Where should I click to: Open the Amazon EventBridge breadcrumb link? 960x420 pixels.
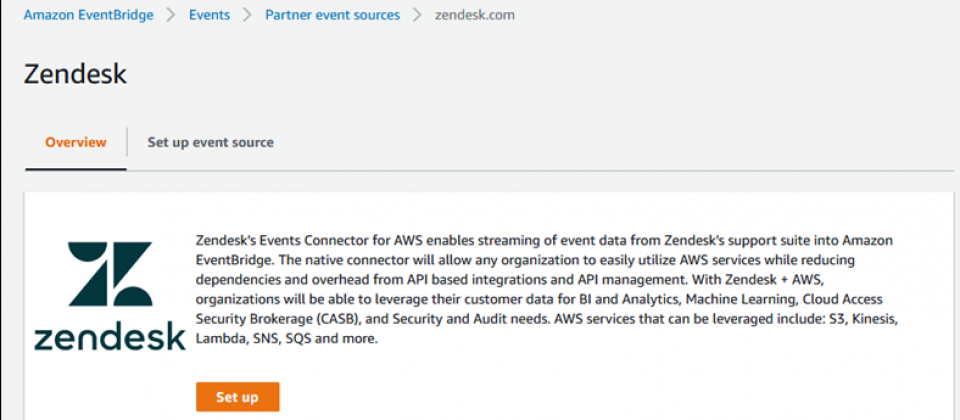tap(89, 15)
